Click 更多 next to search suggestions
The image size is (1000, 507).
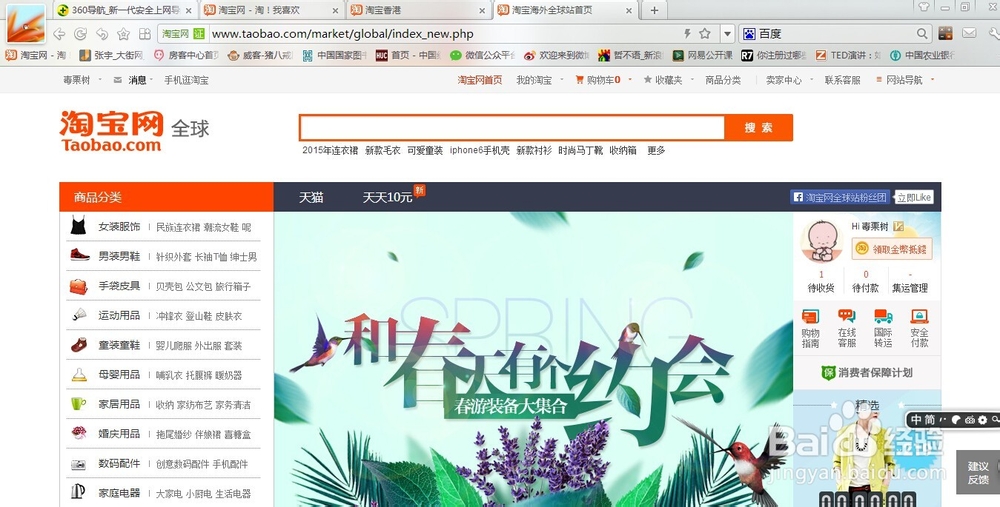(x=656, y=151)
